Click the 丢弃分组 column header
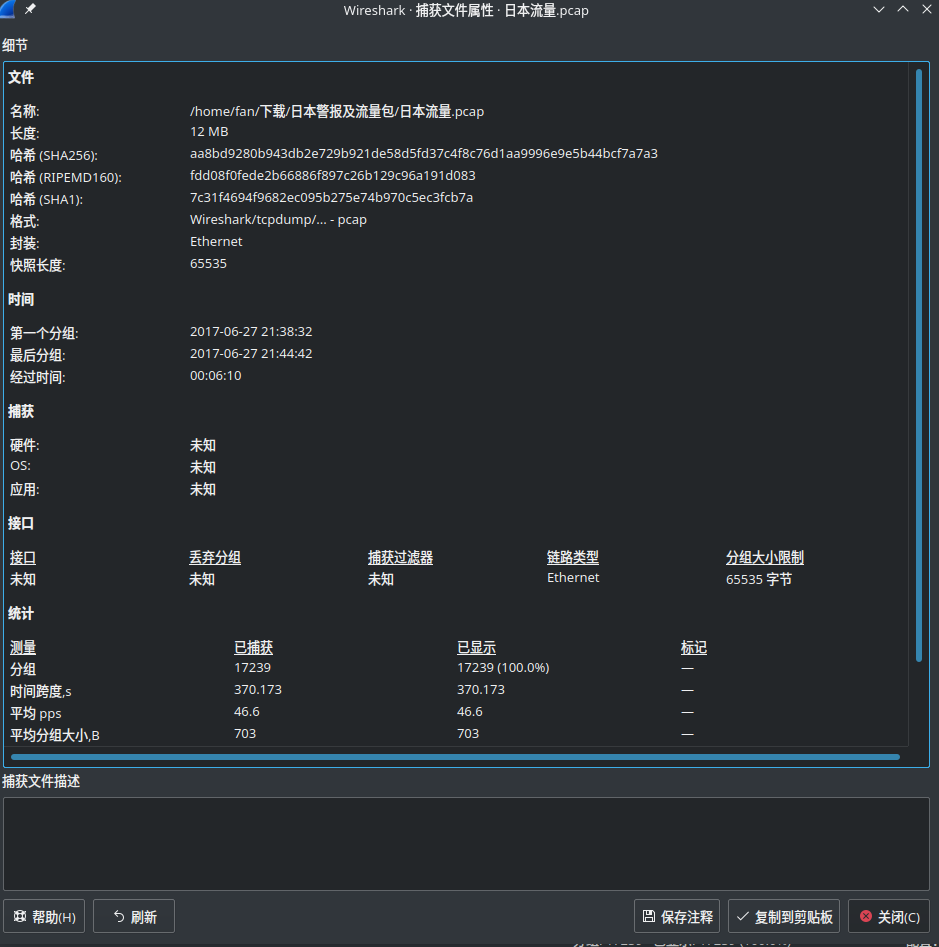Viewport: 939px width, 947px height. (215, 557)
